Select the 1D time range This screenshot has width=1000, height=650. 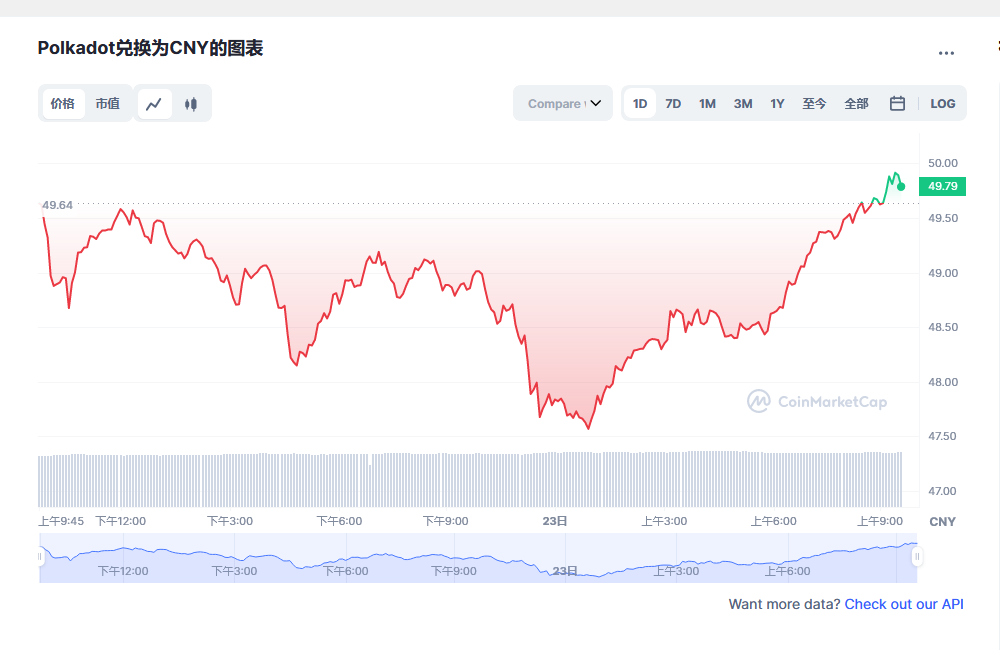coord(640,103)
